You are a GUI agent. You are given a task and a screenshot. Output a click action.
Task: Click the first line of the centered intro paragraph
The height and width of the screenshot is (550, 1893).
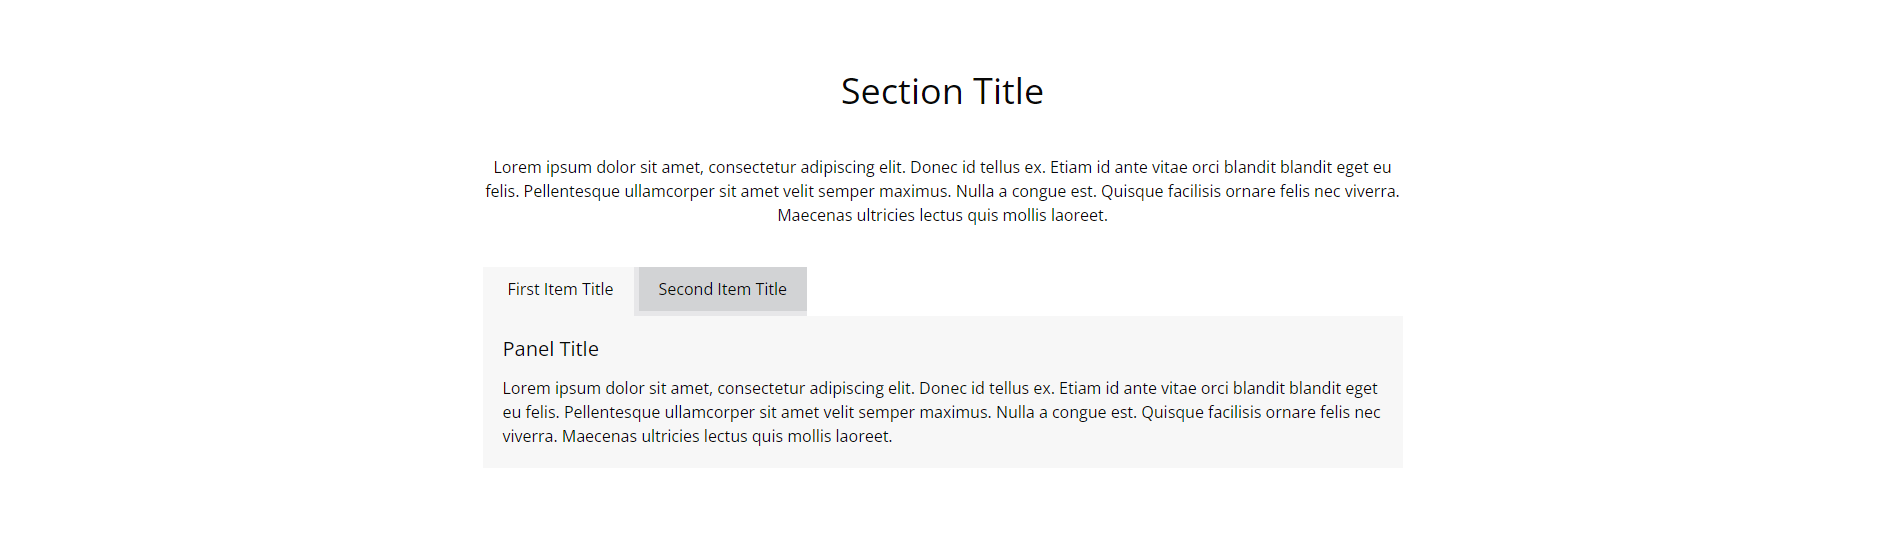tap(942, 168)
